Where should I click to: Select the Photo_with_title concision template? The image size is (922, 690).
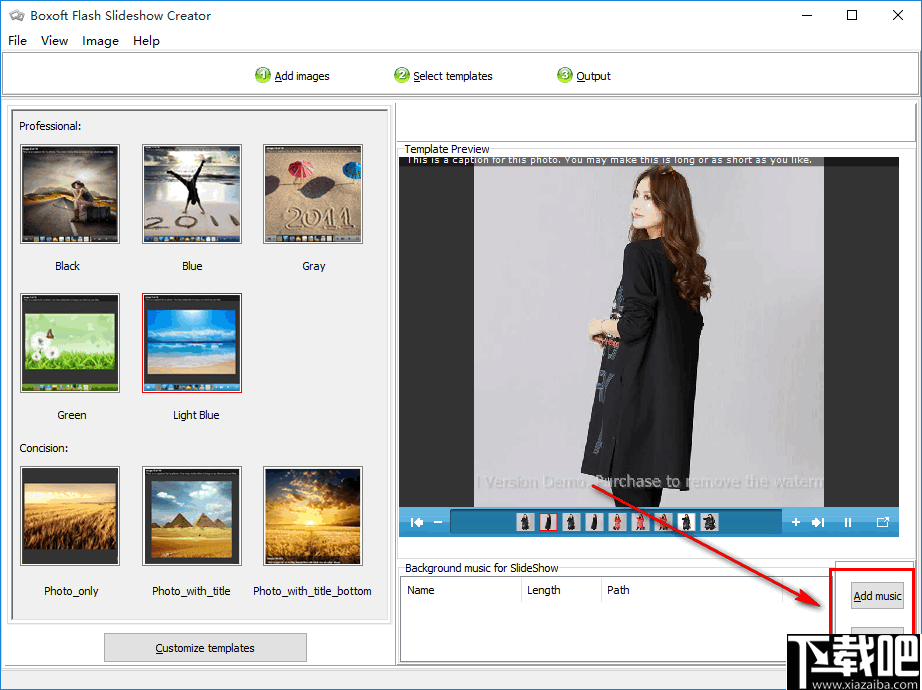[x=191, y=516]
